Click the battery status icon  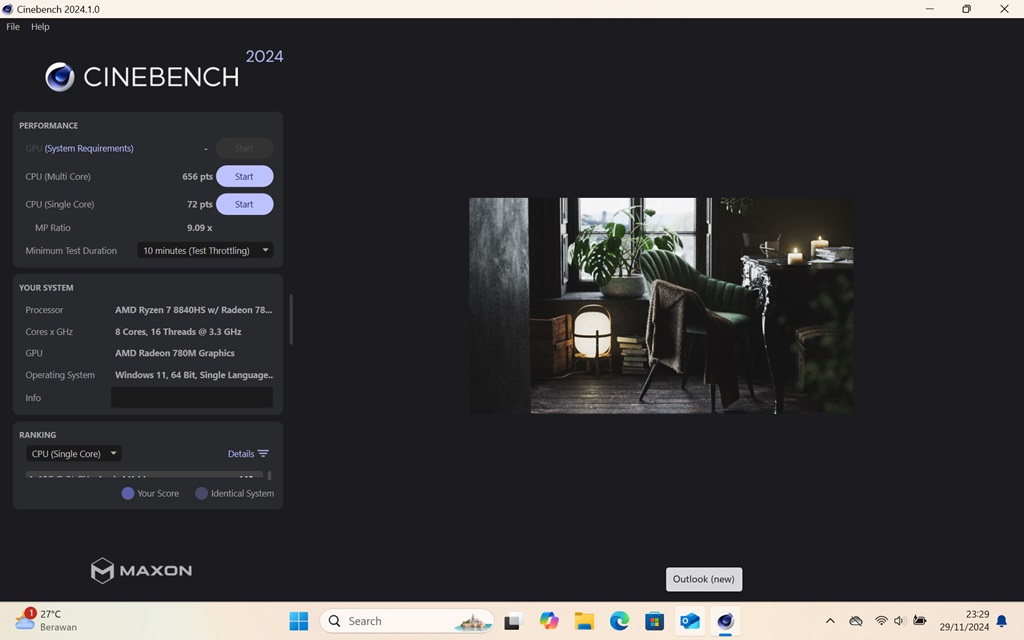tap(920, 620)
